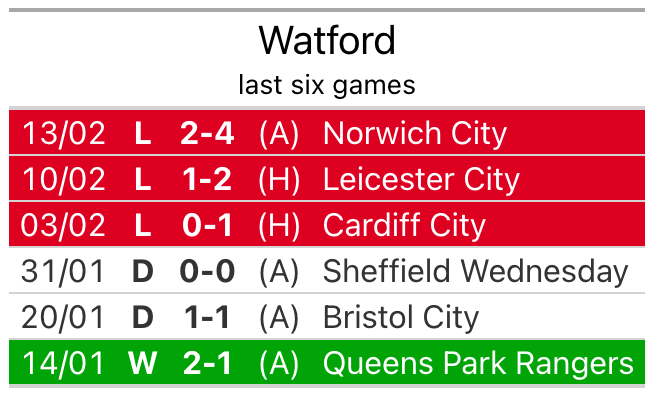Open the Sheffield Wednesday match row
Screen dimensions: 654x396
[327, 270]
